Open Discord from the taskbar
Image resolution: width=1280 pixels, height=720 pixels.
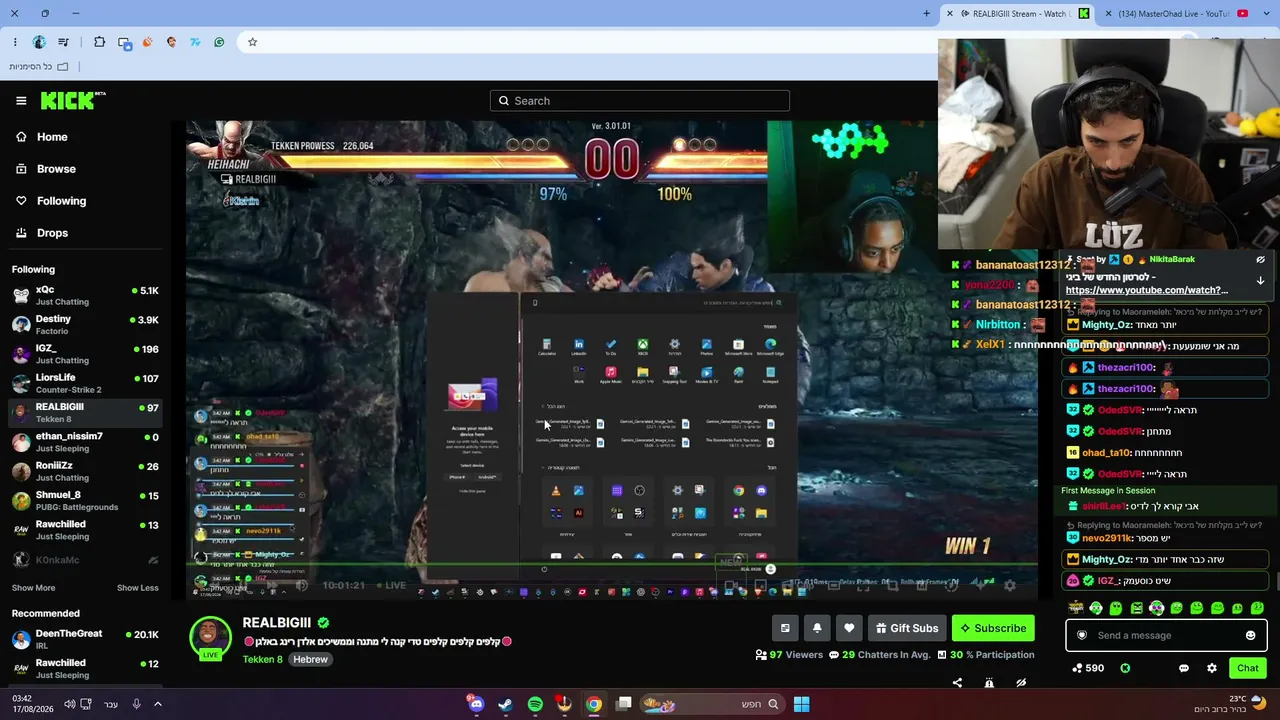tap(476, 704)
